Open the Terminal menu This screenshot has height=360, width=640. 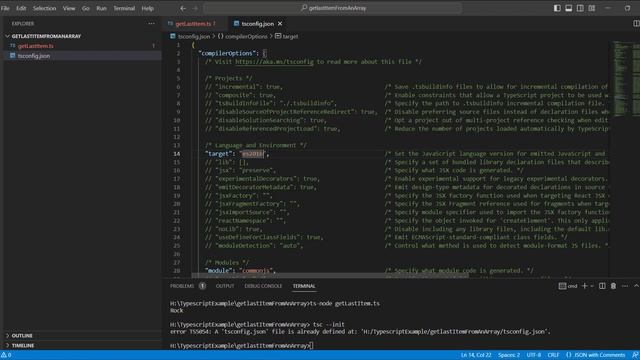[x=124, y=8]
